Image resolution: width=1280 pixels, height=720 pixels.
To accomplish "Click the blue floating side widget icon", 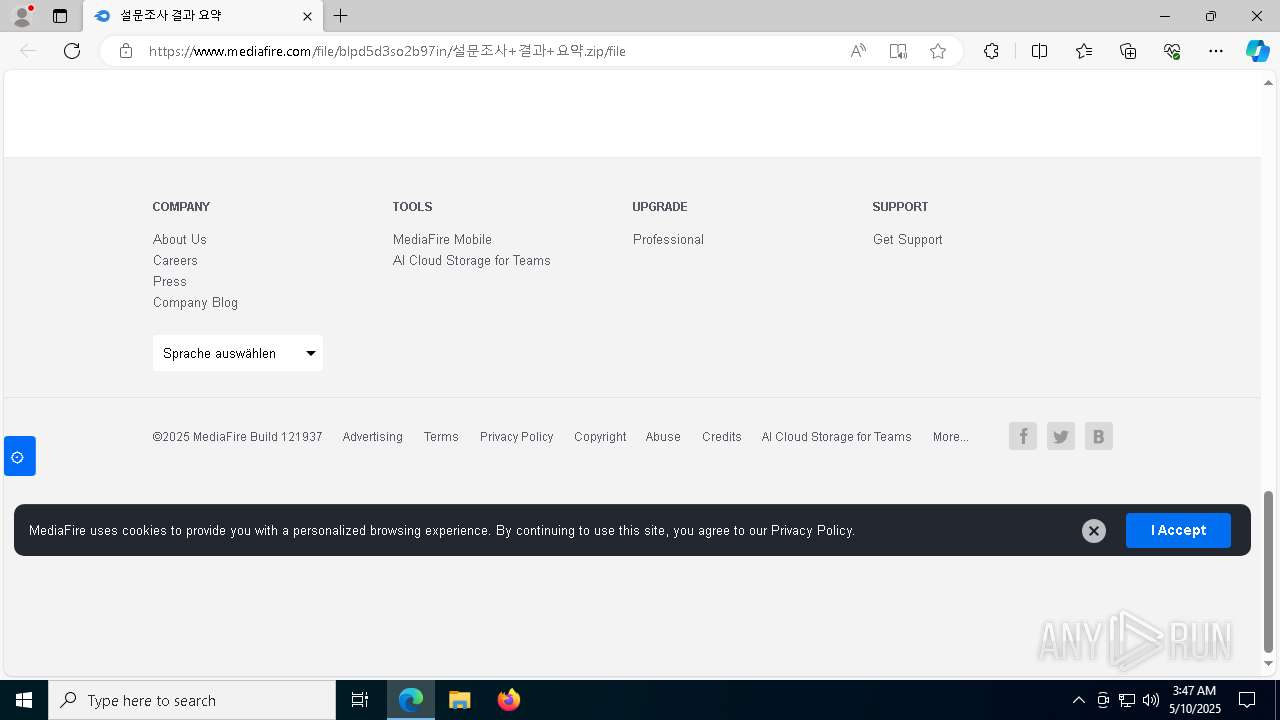I will click(x=19, y=456).
